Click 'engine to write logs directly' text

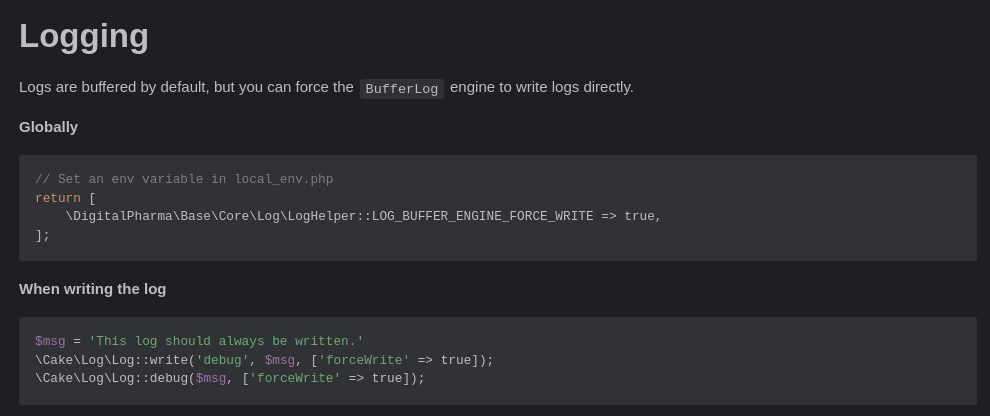click(541, 87)
